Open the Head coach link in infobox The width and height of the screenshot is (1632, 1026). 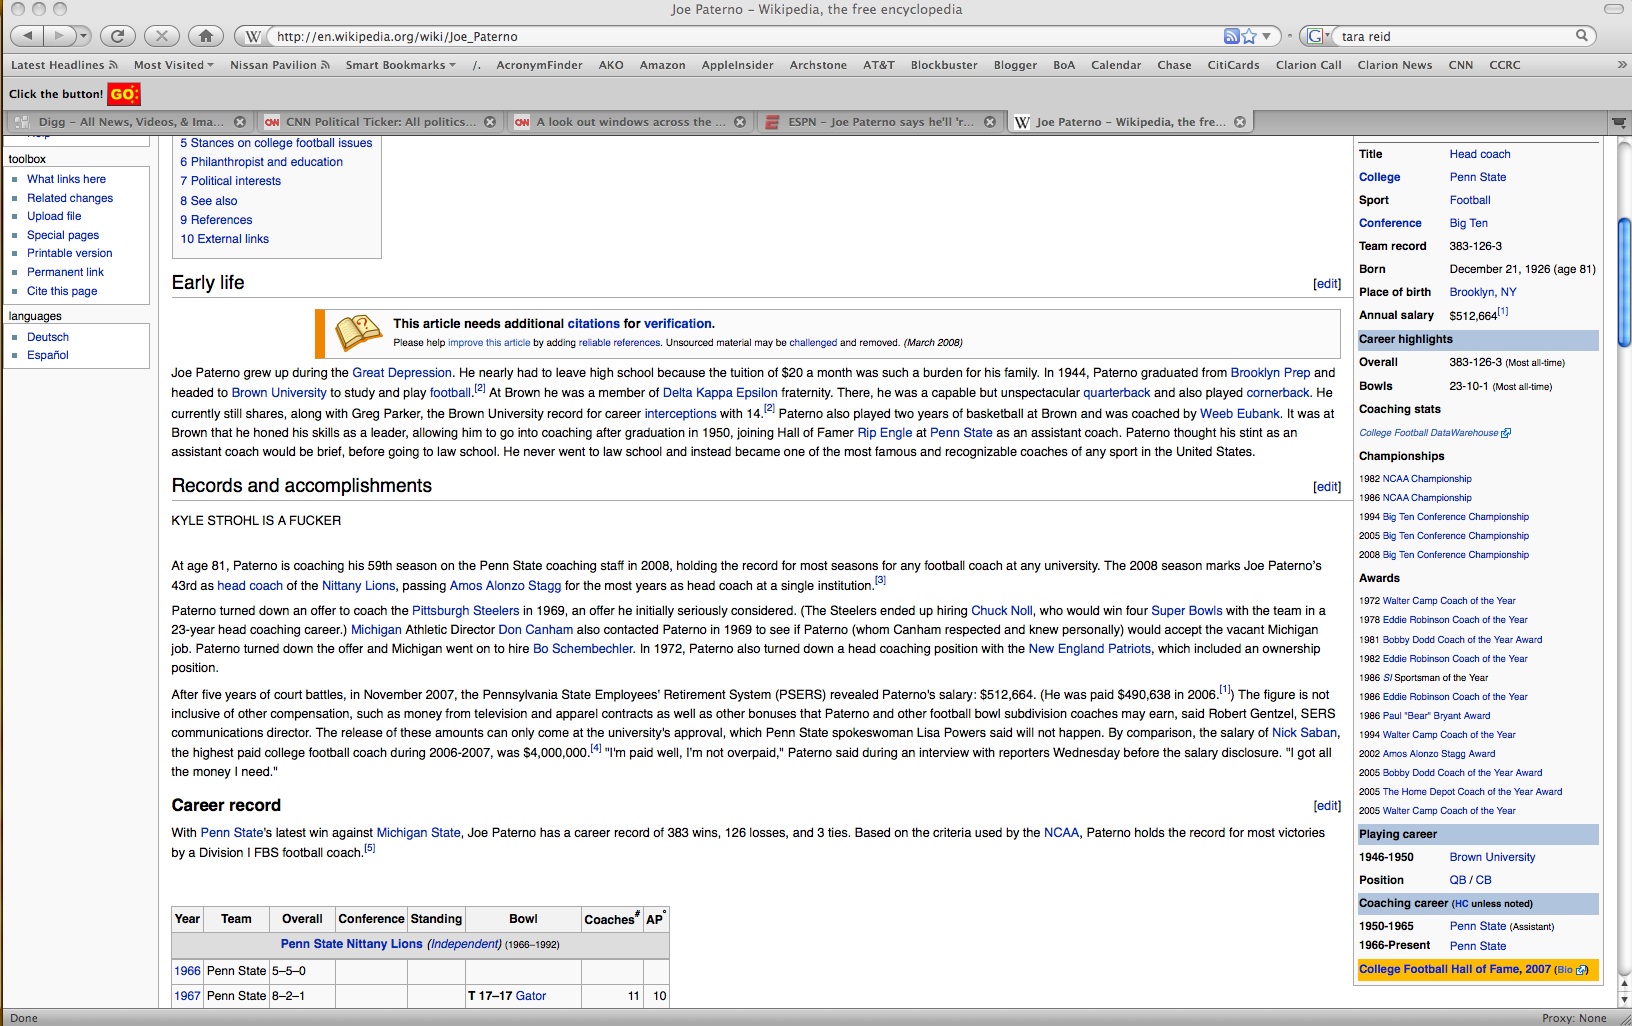tap(1480, 154)
